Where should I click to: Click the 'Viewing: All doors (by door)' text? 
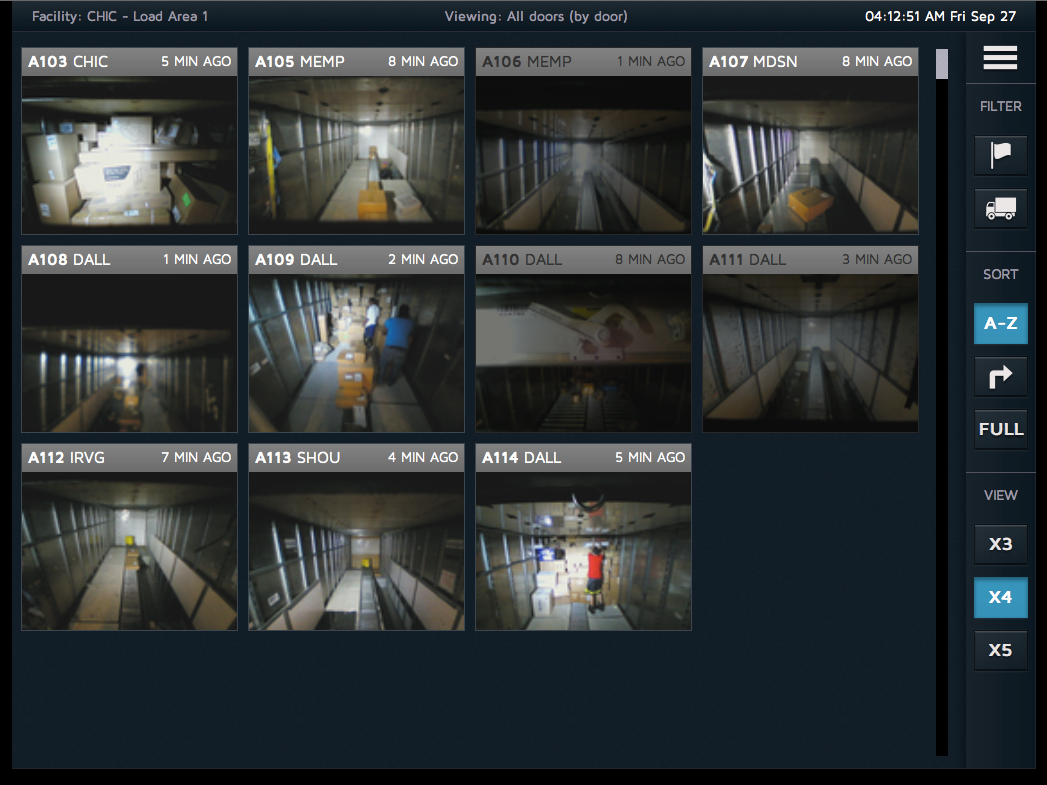pos(536,17)
